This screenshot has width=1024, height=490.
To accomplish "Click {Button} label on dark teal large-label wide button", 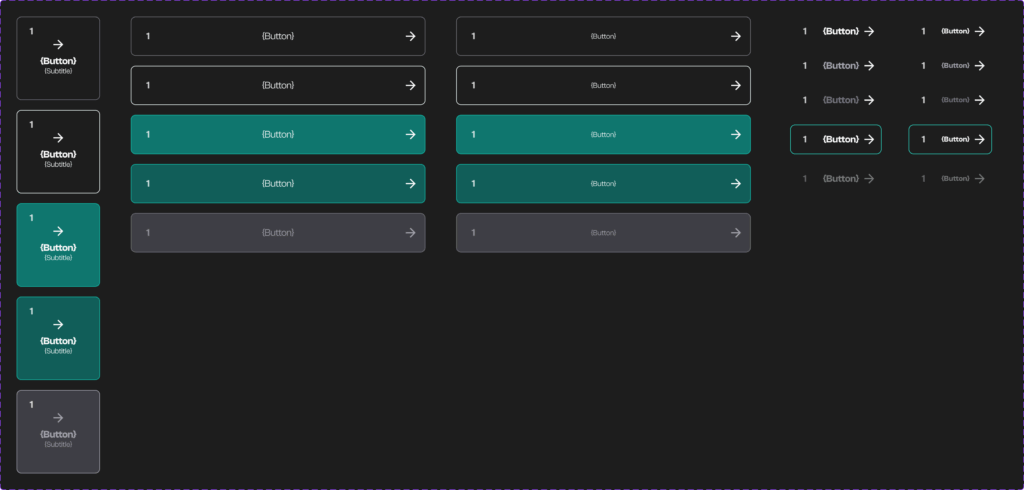I will [278, 184].
